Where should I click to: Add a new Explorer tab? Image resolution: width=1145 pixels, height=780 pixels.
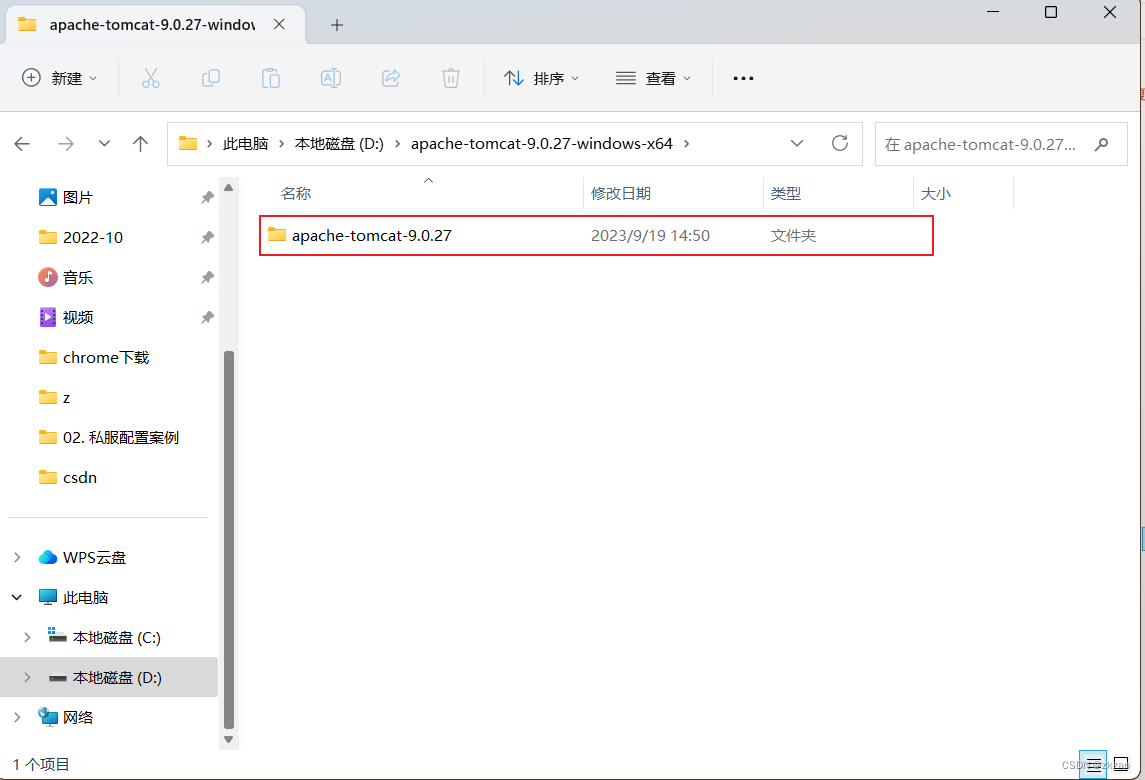pos(337,25)
